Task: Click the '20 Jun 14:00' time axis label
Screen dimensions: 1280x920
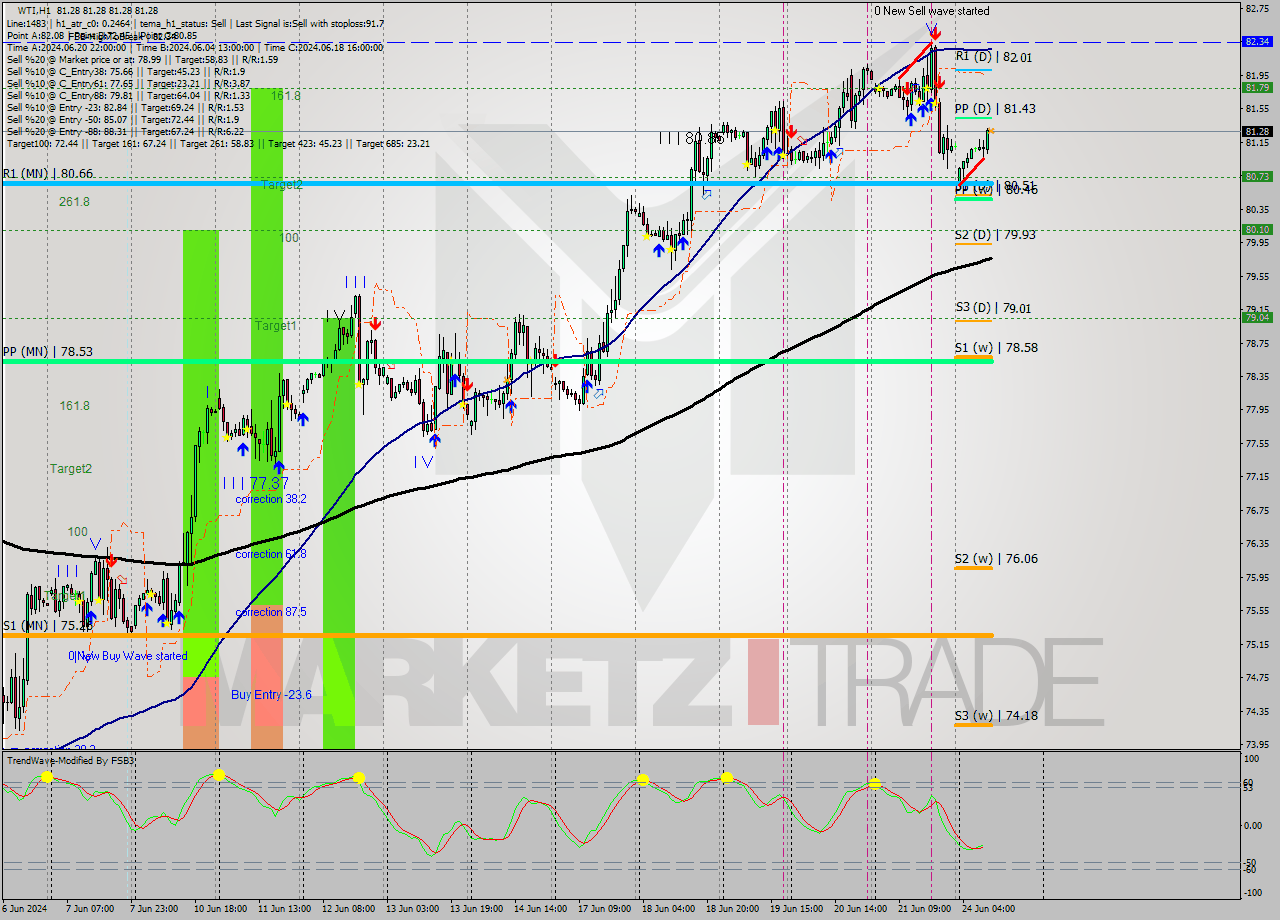Action: click(860, 908)
